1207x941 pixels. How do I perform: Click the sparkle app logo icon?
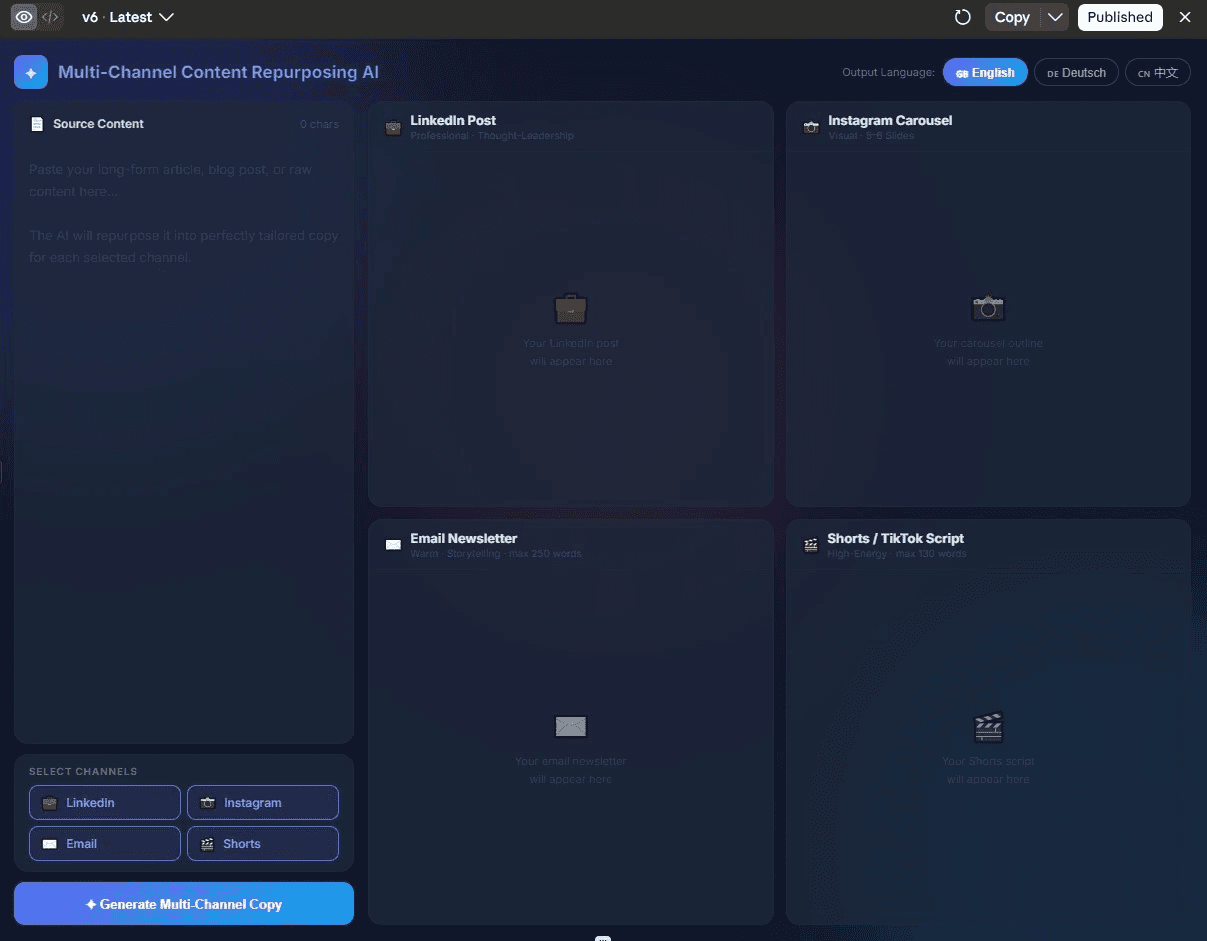pos(31,72)
